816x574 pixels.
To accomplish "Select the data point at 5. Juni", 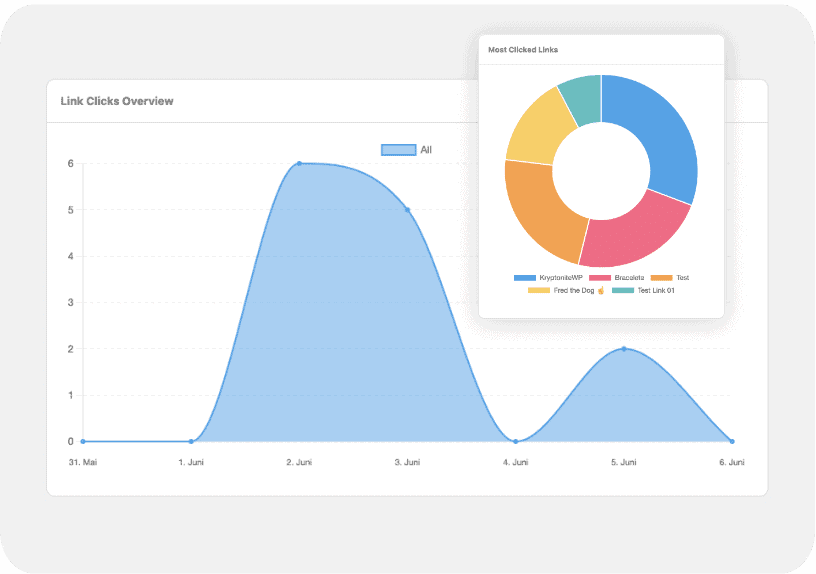I will click(624, 349).
